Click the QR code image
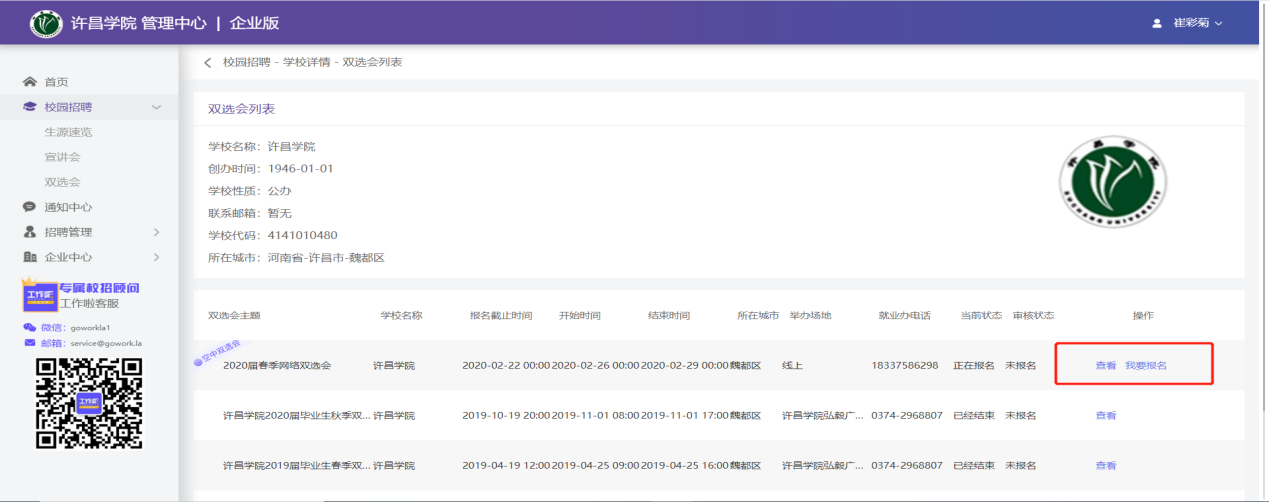The image size is (1269, 502). [90, 402]
